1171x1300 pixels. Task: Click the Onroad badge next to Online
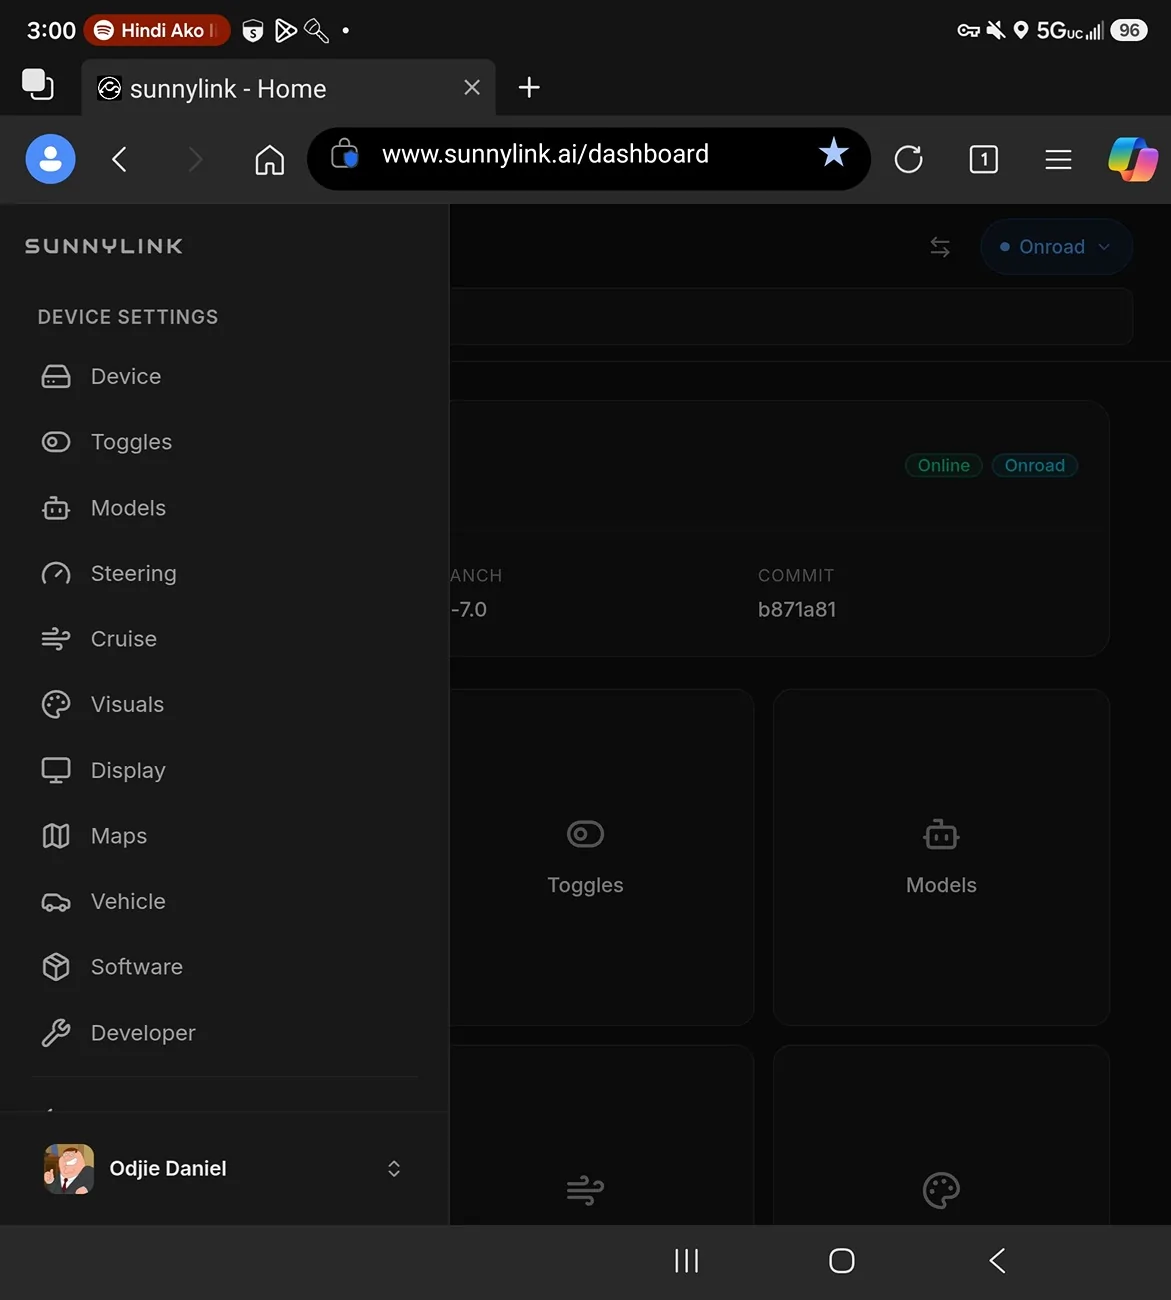(1035, 466)
